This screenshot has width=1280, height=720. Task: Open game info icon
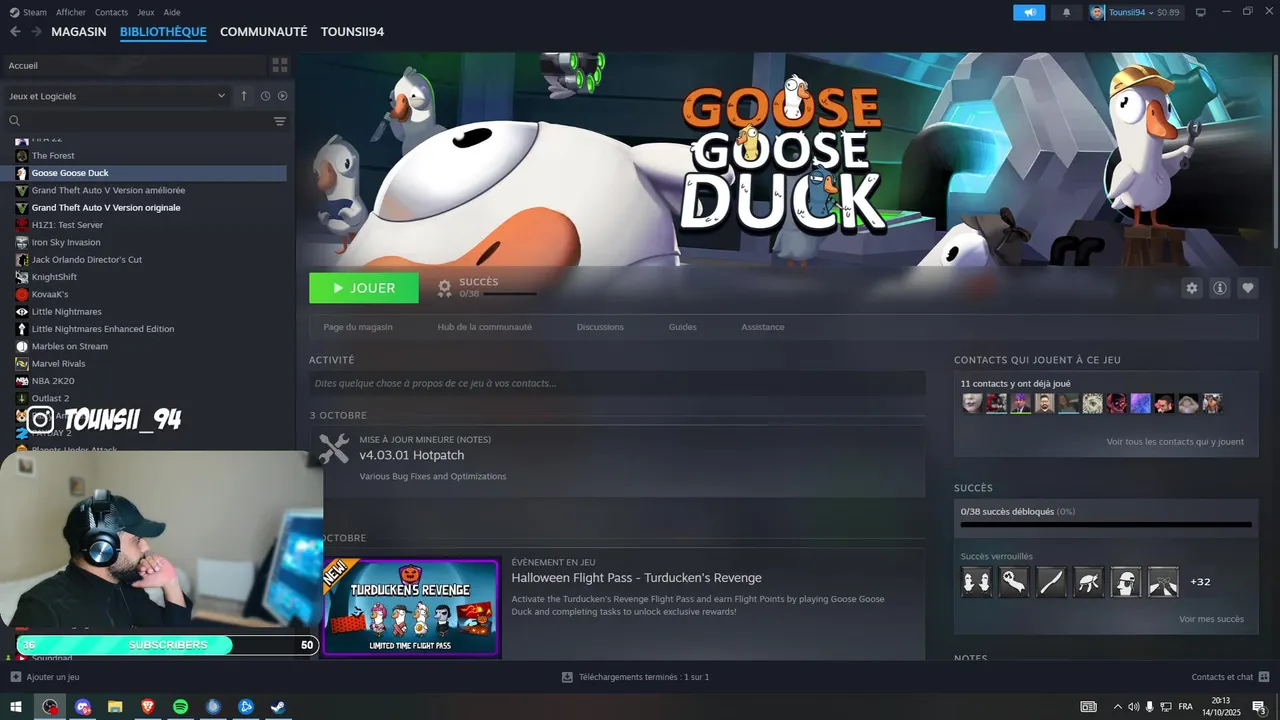(1220, 288)
